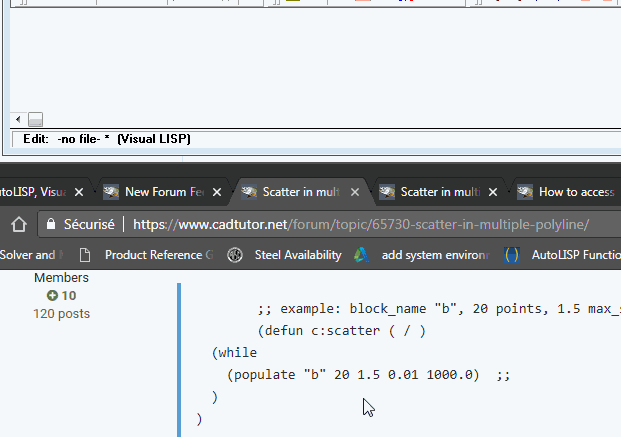Image resolution: width=621 pixels, height=437 pixels.
Task: Click the cadtutor.net URL address bar
Action: tap(361, 225)
